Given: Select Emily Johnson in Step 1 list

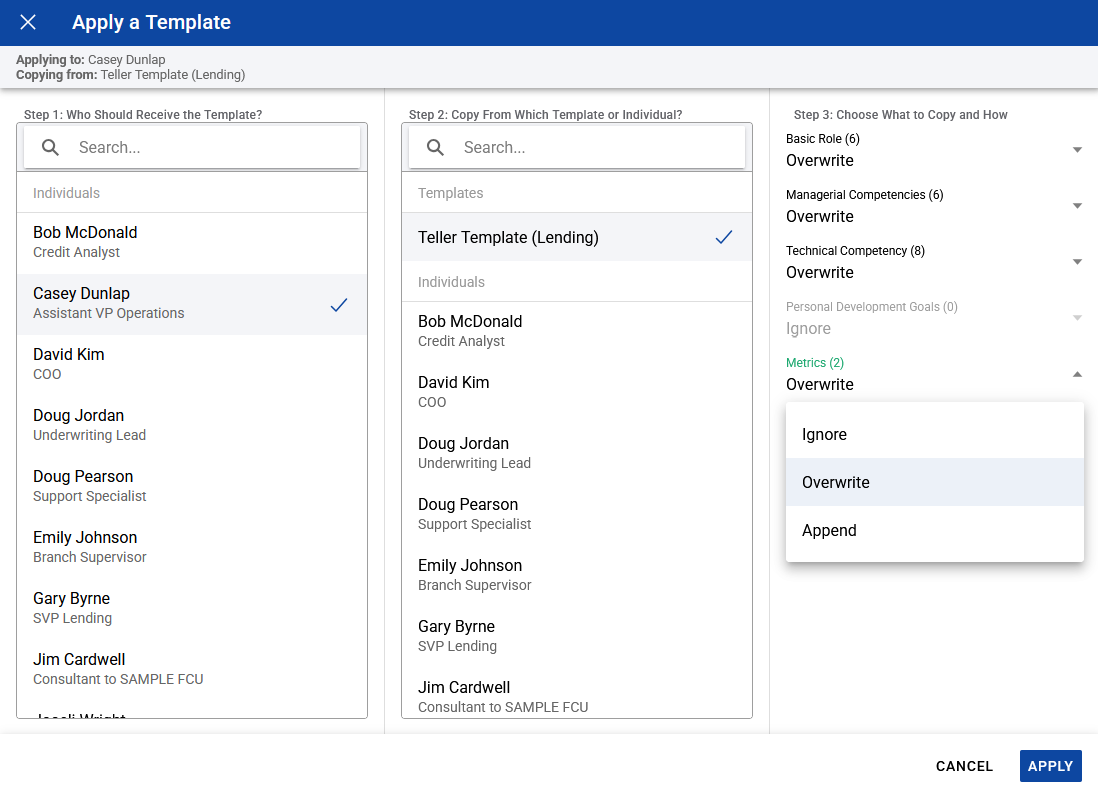Looking at the screenshot, I should pos(192,547).
